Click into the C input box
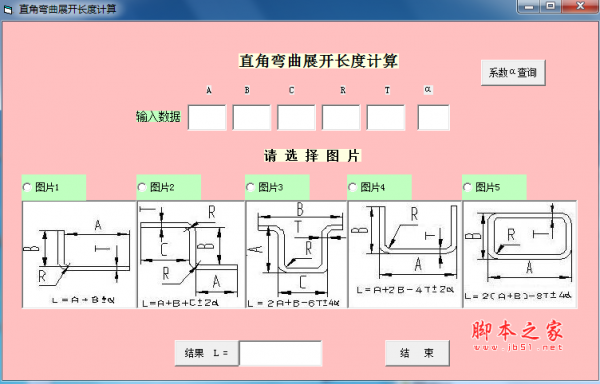The image size is (600, 384). (x=296, y=117)
